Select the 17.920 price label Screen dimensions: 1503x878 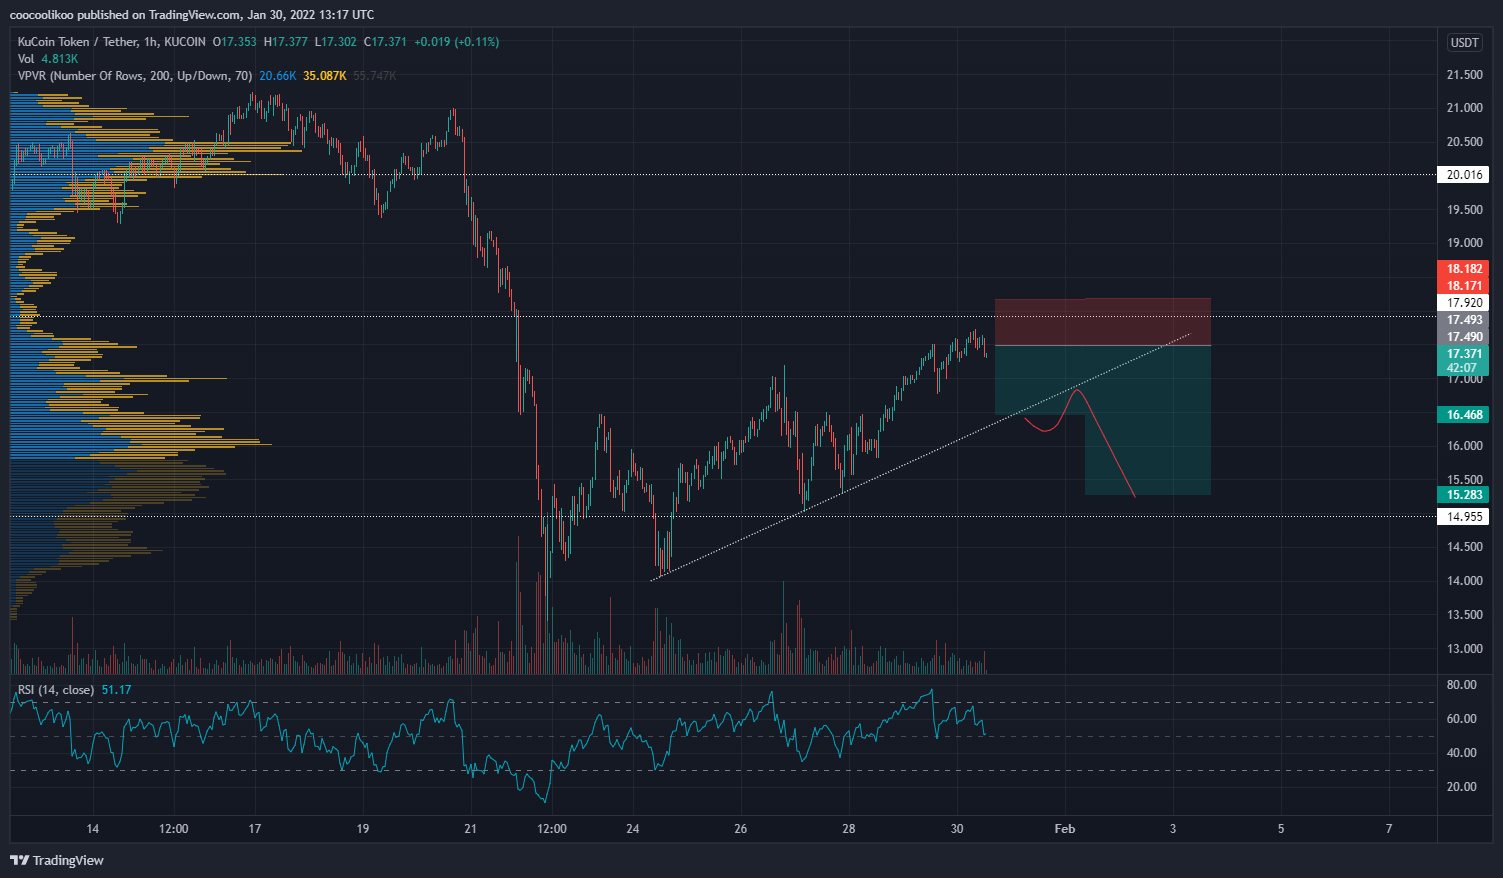(x=1464, y=303)
